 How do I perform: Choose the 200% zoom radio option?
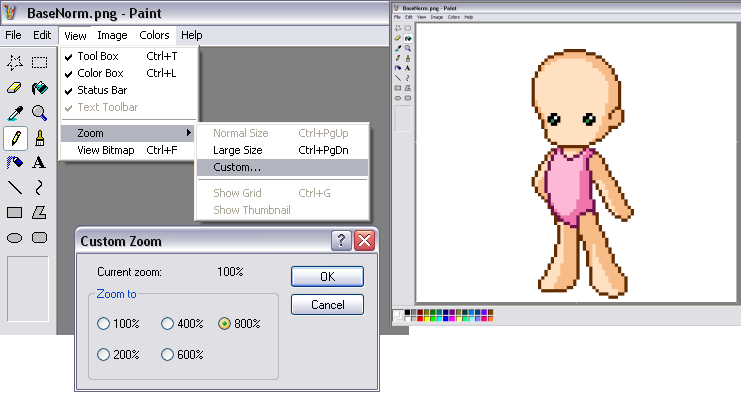coord(118,354)
